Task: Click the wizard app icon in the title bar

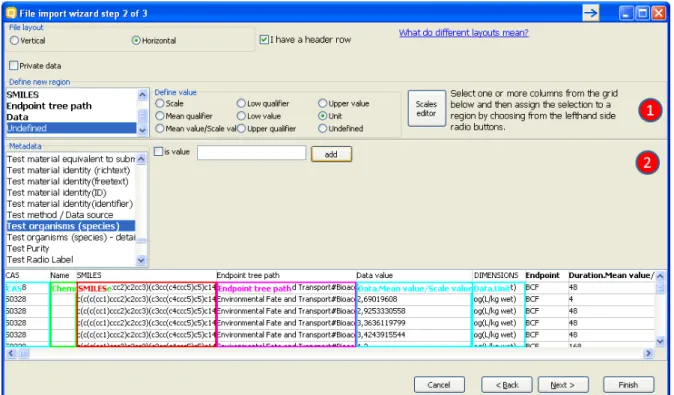Action: (x=11, y=13)
